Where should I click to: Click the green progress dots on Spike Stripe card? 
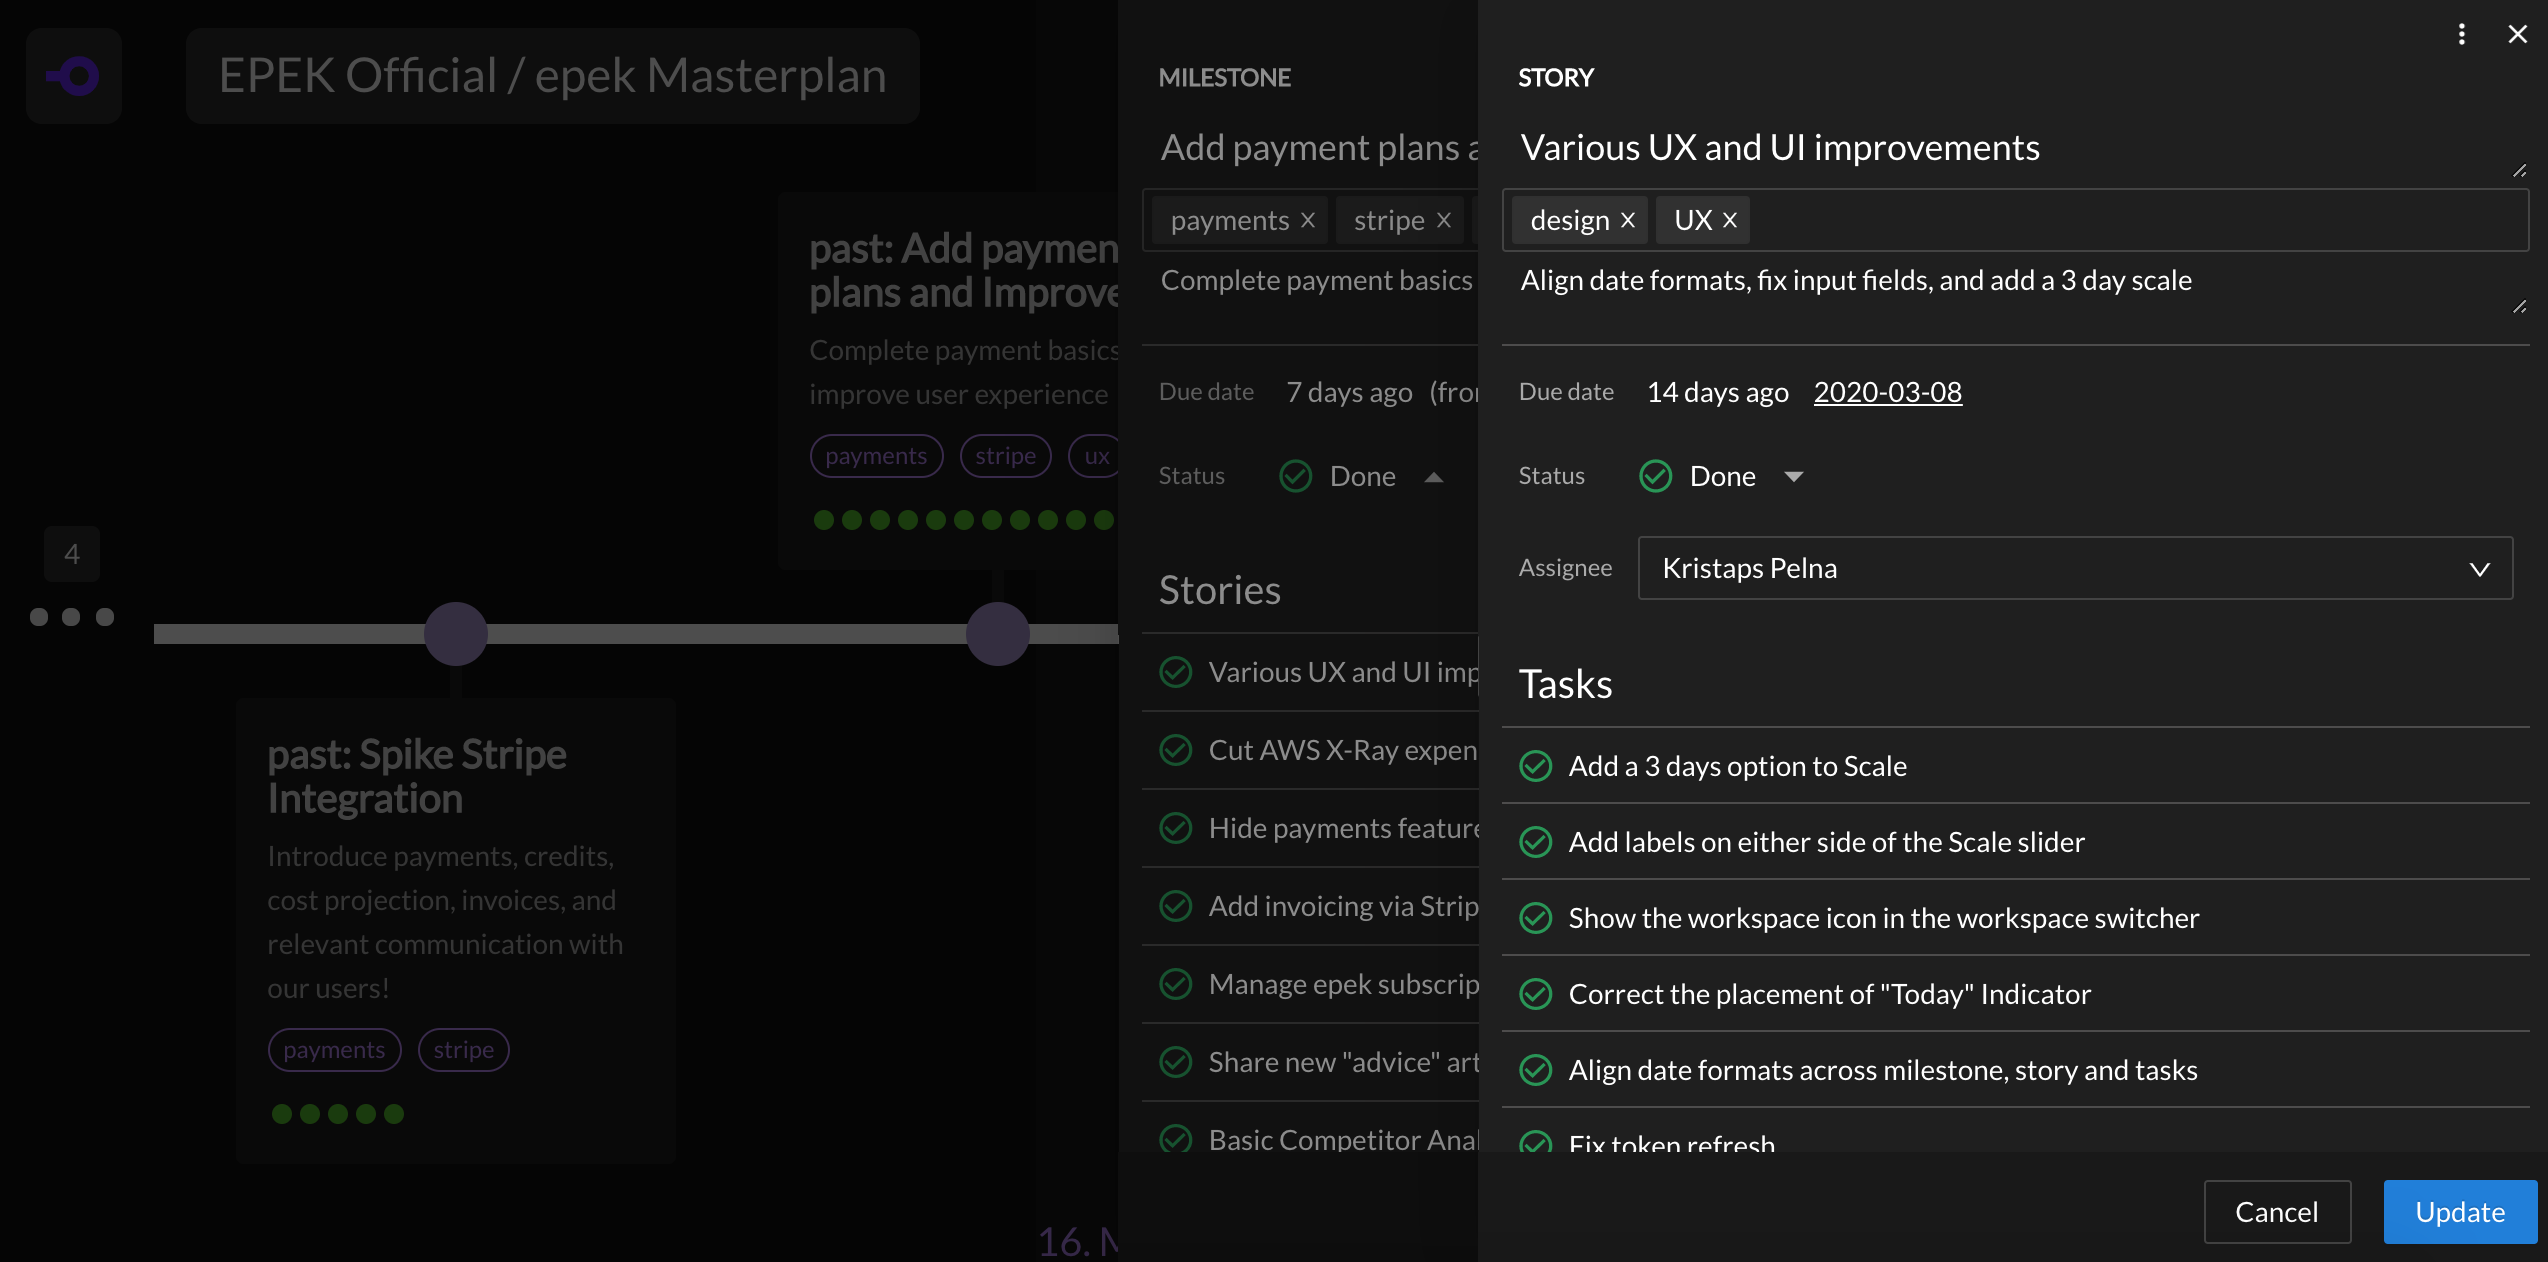point(338,1113)
